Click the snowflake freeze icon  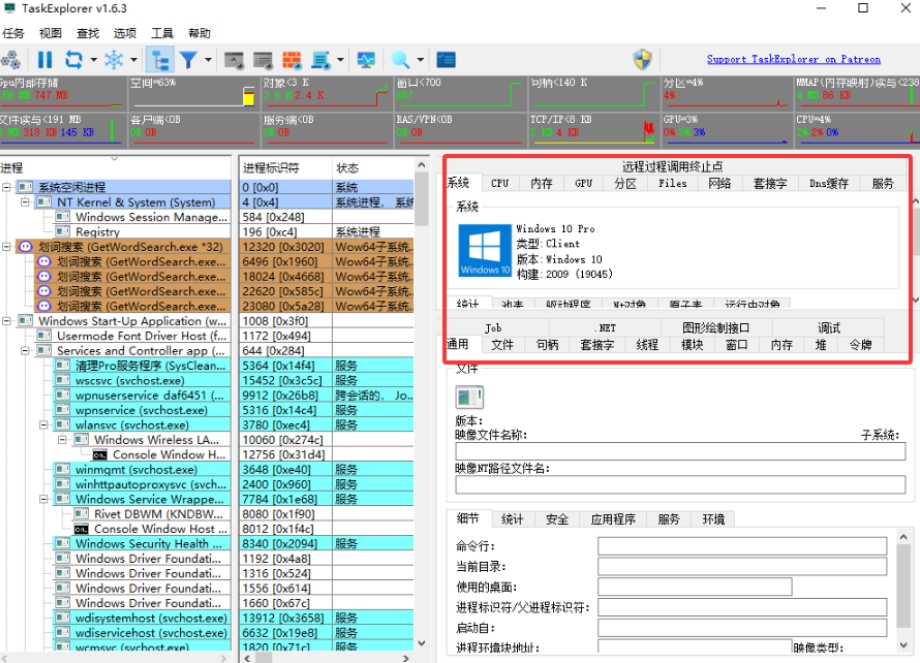(x=114, y=60)
